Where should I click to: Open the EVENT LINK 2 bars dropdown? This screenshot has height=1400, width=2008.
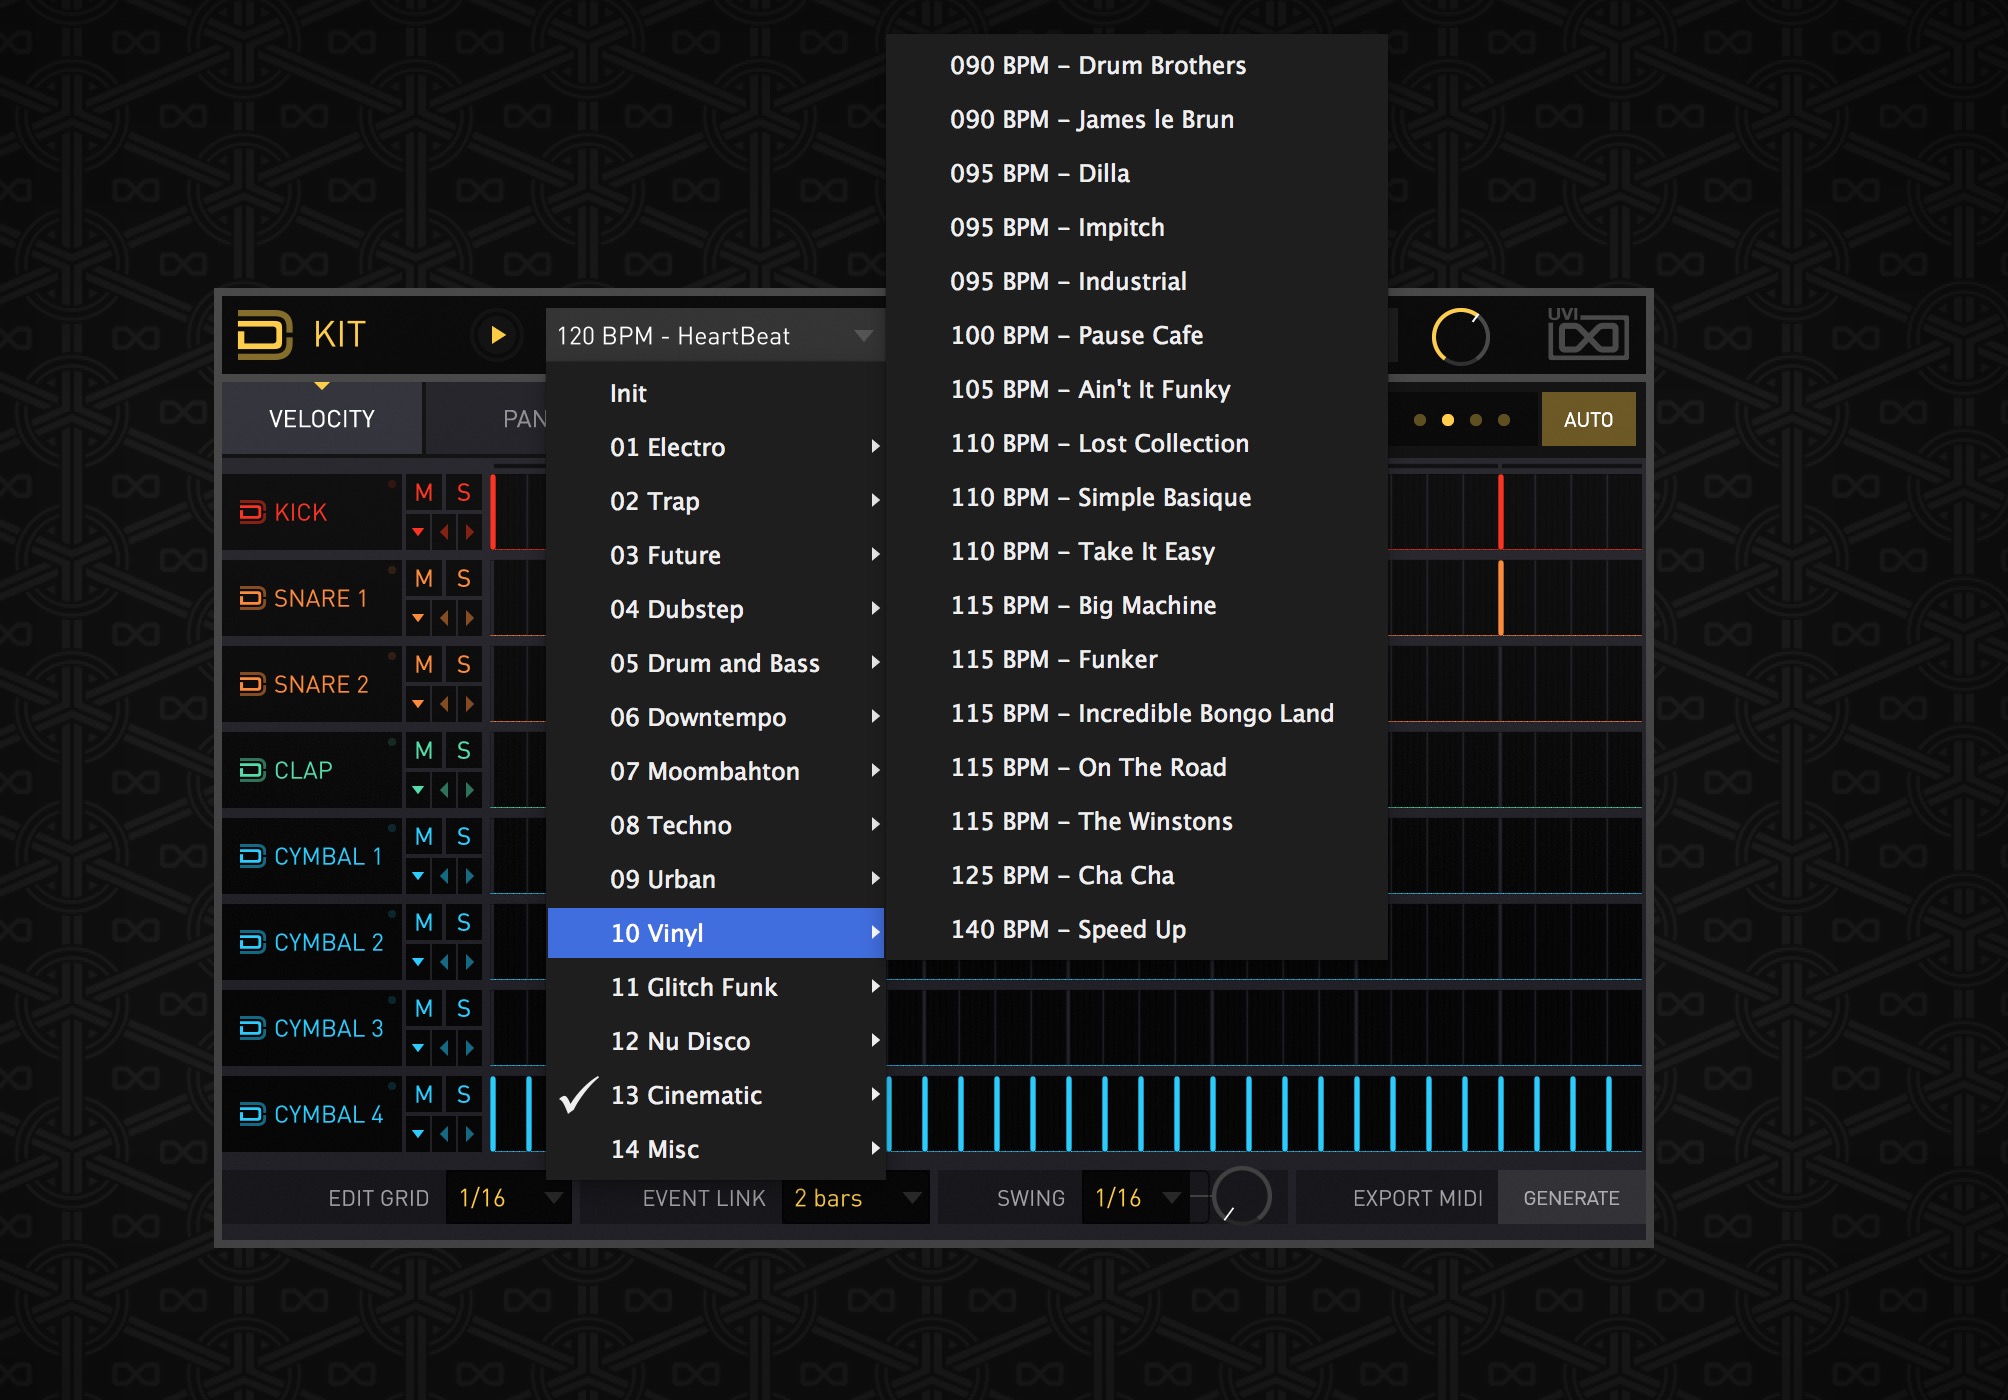(x=856, y=1198)
